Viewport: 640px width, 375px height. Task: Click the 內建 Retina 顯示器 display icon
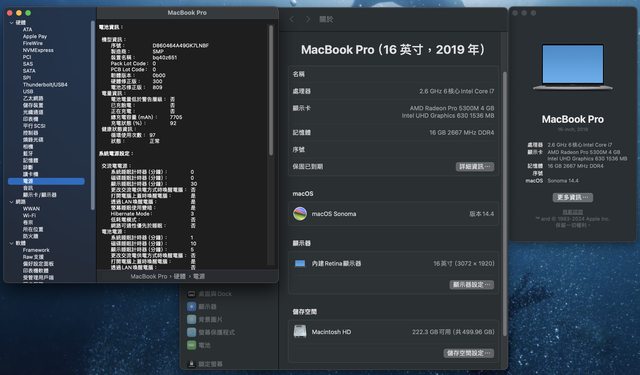300,264
